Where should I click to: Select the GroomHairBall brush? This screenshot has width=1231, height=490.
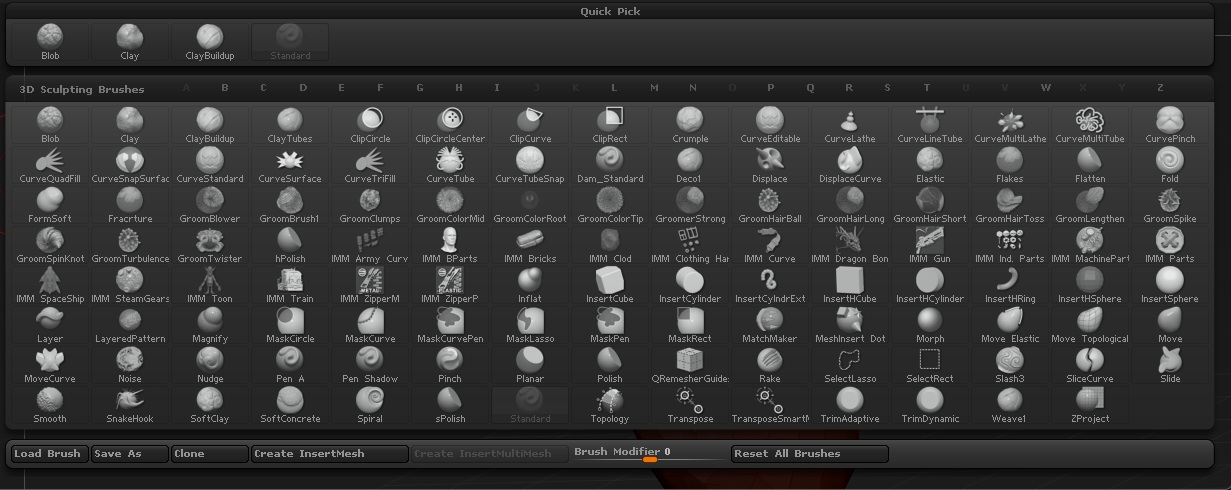(x=770, y=206)
